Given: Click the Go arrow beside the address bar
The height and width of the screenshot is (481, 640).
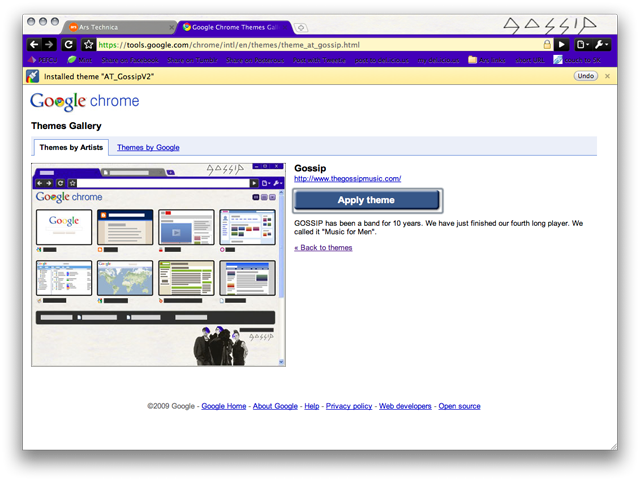Looking at the screenshot, I should click(x=562, y=45).
